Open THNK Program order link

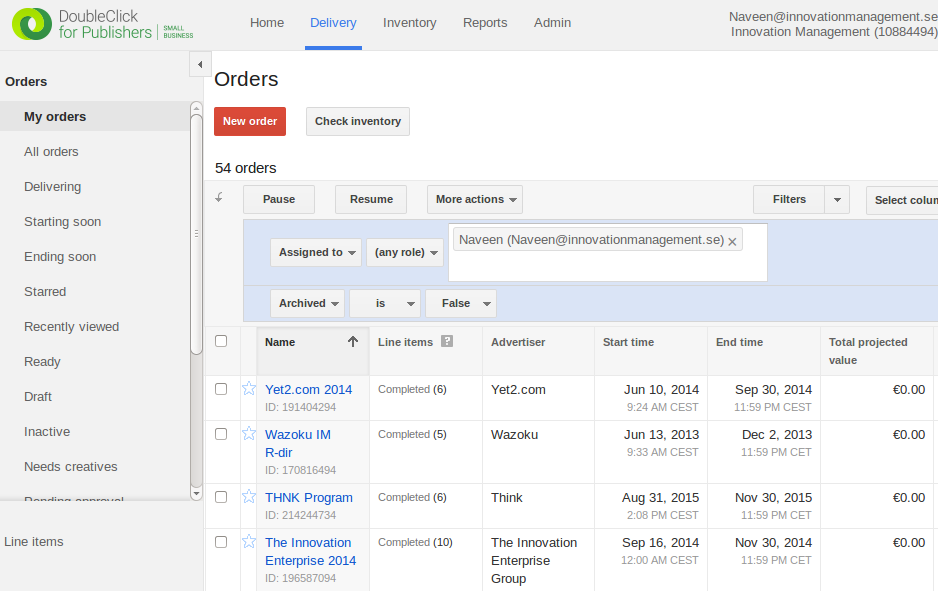click(309, 498)
